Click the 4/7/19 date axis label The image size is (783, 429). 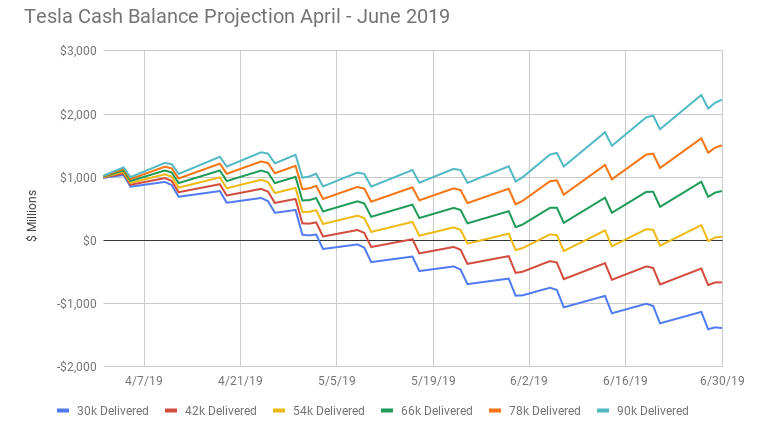point(145,381)
